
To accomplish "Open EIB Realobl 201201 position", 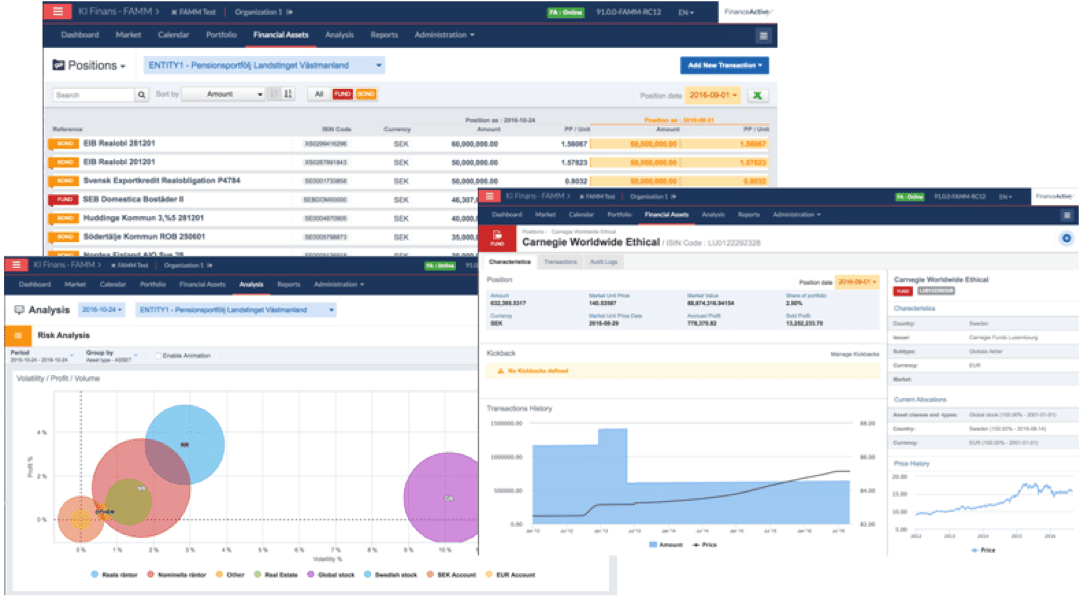I will coord(119,162).
